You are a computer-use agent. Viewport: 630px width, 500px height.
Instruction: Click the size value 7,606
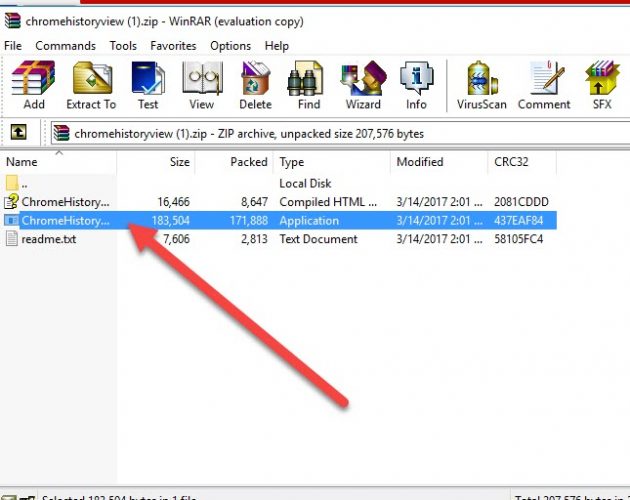[x=176, y=239]
